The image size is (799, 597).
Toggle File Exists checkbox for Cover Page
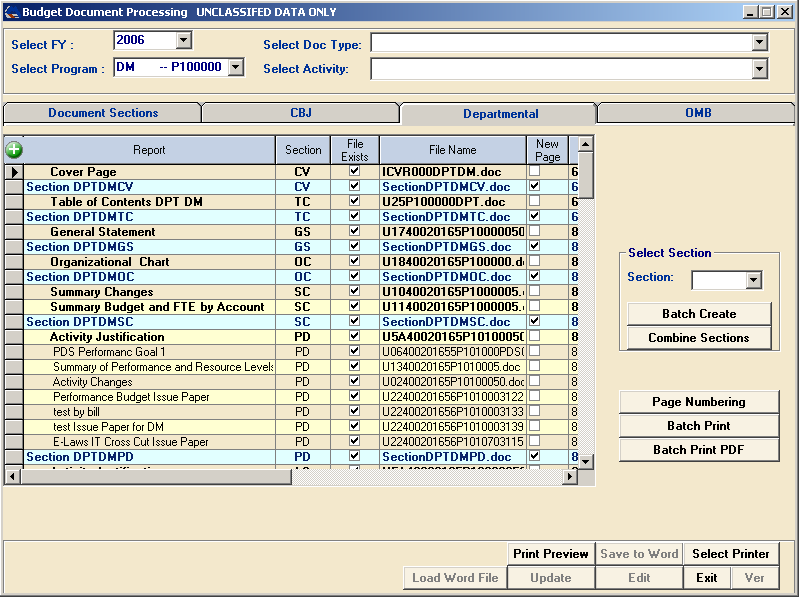pyautogui.click(x=354, y=172)
